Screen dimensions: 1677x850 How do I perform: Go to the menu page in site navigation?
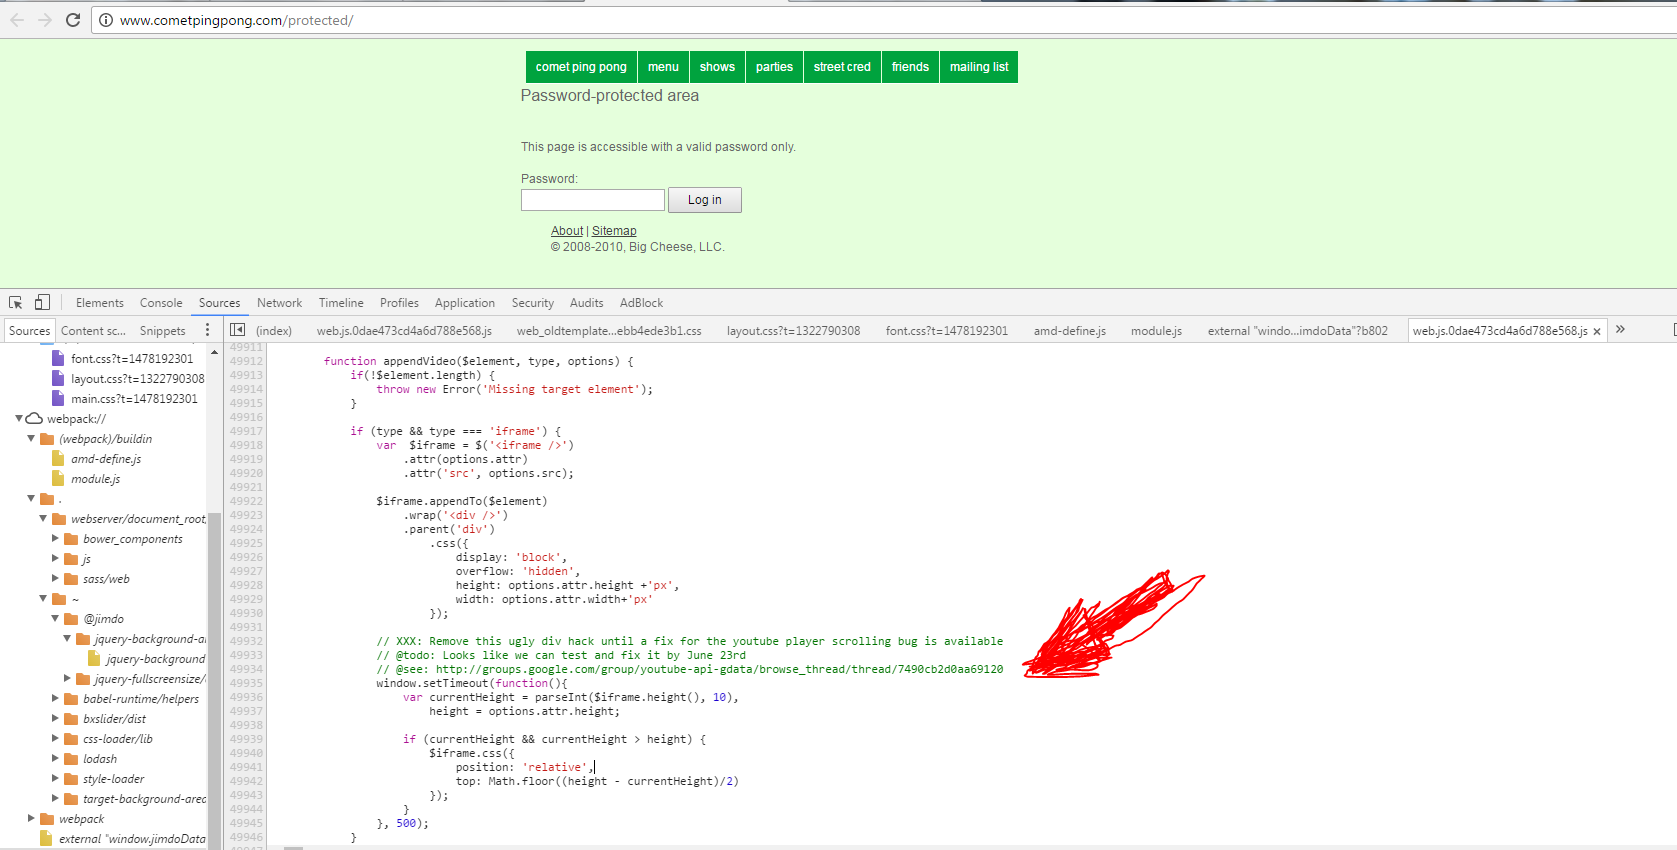663,67
